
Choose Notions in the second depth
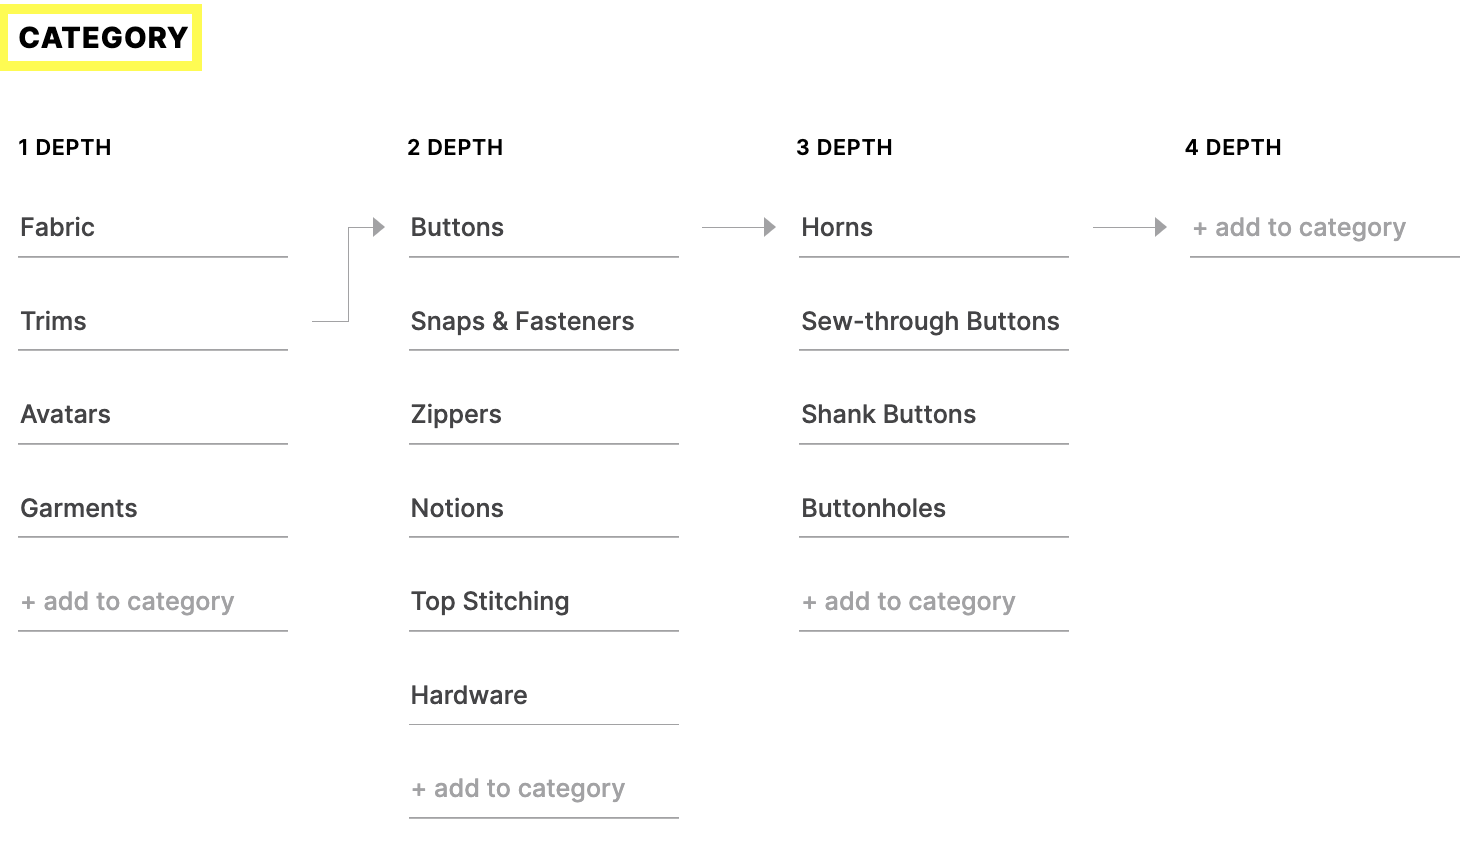coord(544,509)
